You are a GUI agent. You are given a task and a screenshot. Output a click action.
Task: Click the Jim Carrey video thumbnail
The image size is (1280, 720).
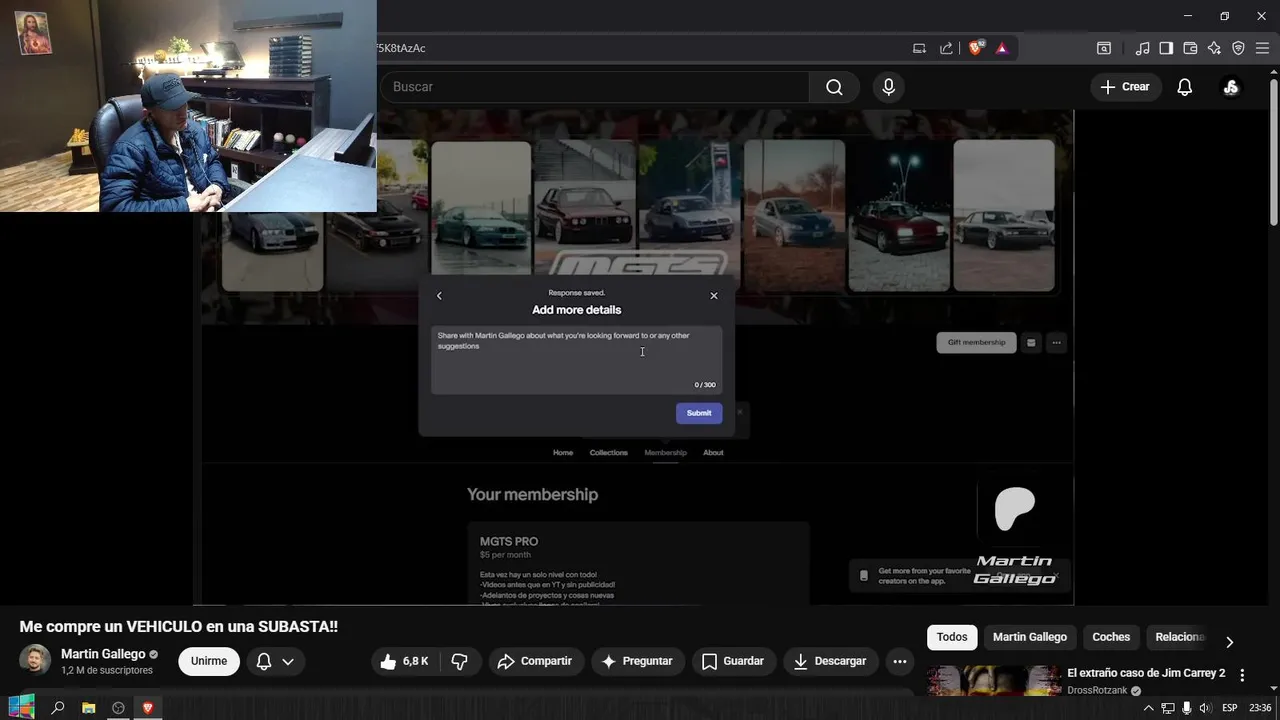[x=993, y=680]
